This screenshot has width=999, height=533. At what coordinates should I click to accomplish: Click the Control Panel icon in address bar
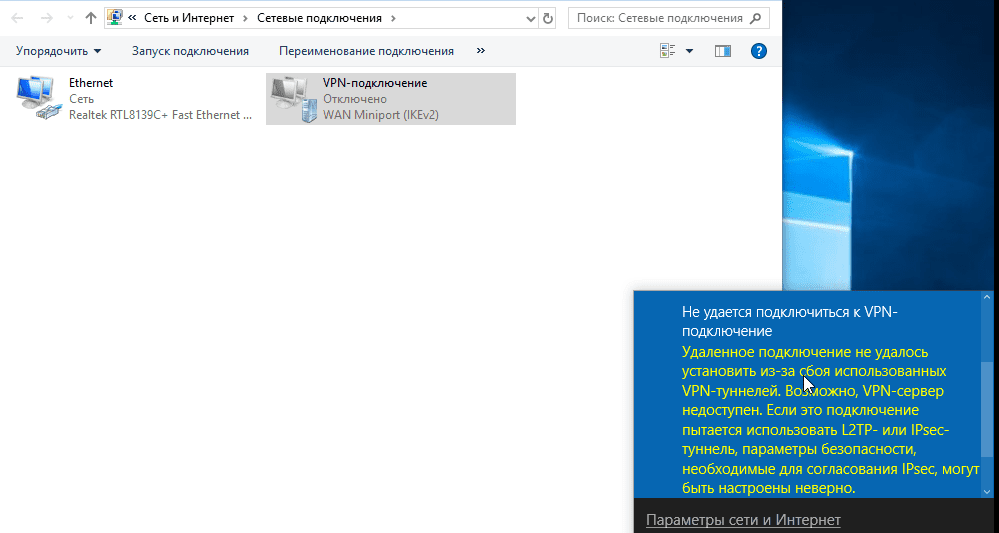115,18
